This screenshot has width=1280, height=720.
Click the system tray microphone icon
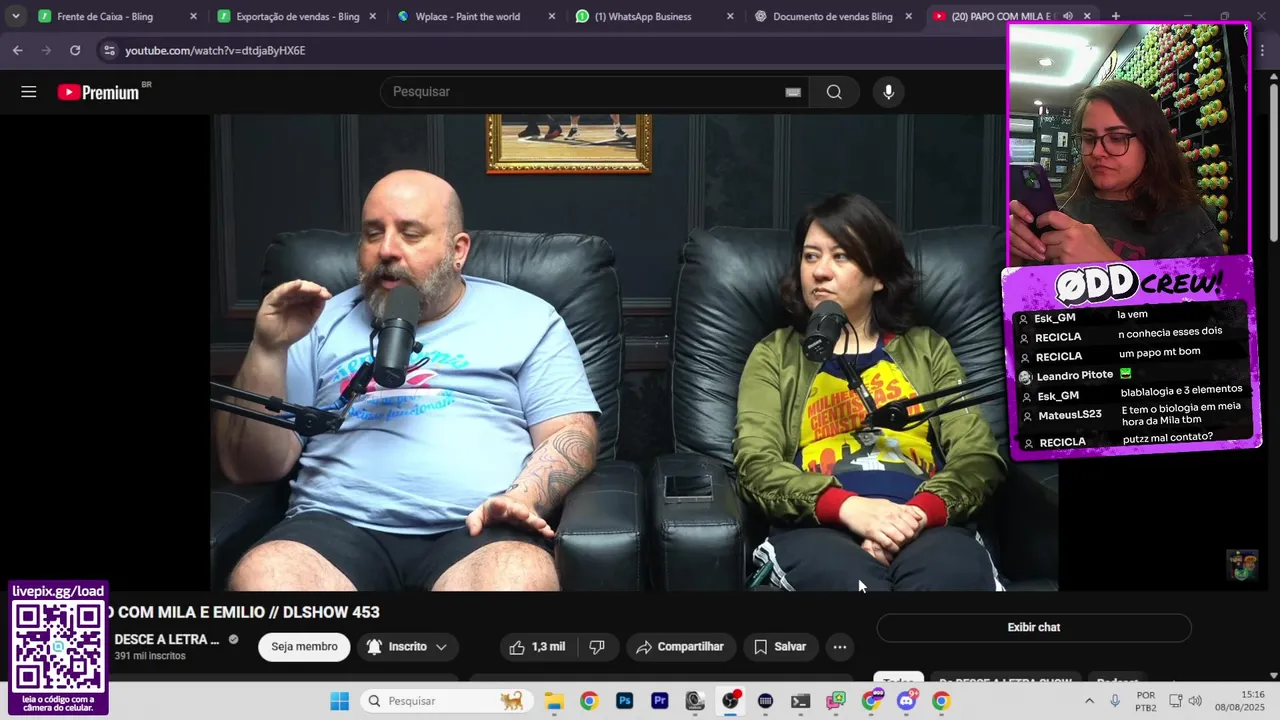coord(1115,701)
